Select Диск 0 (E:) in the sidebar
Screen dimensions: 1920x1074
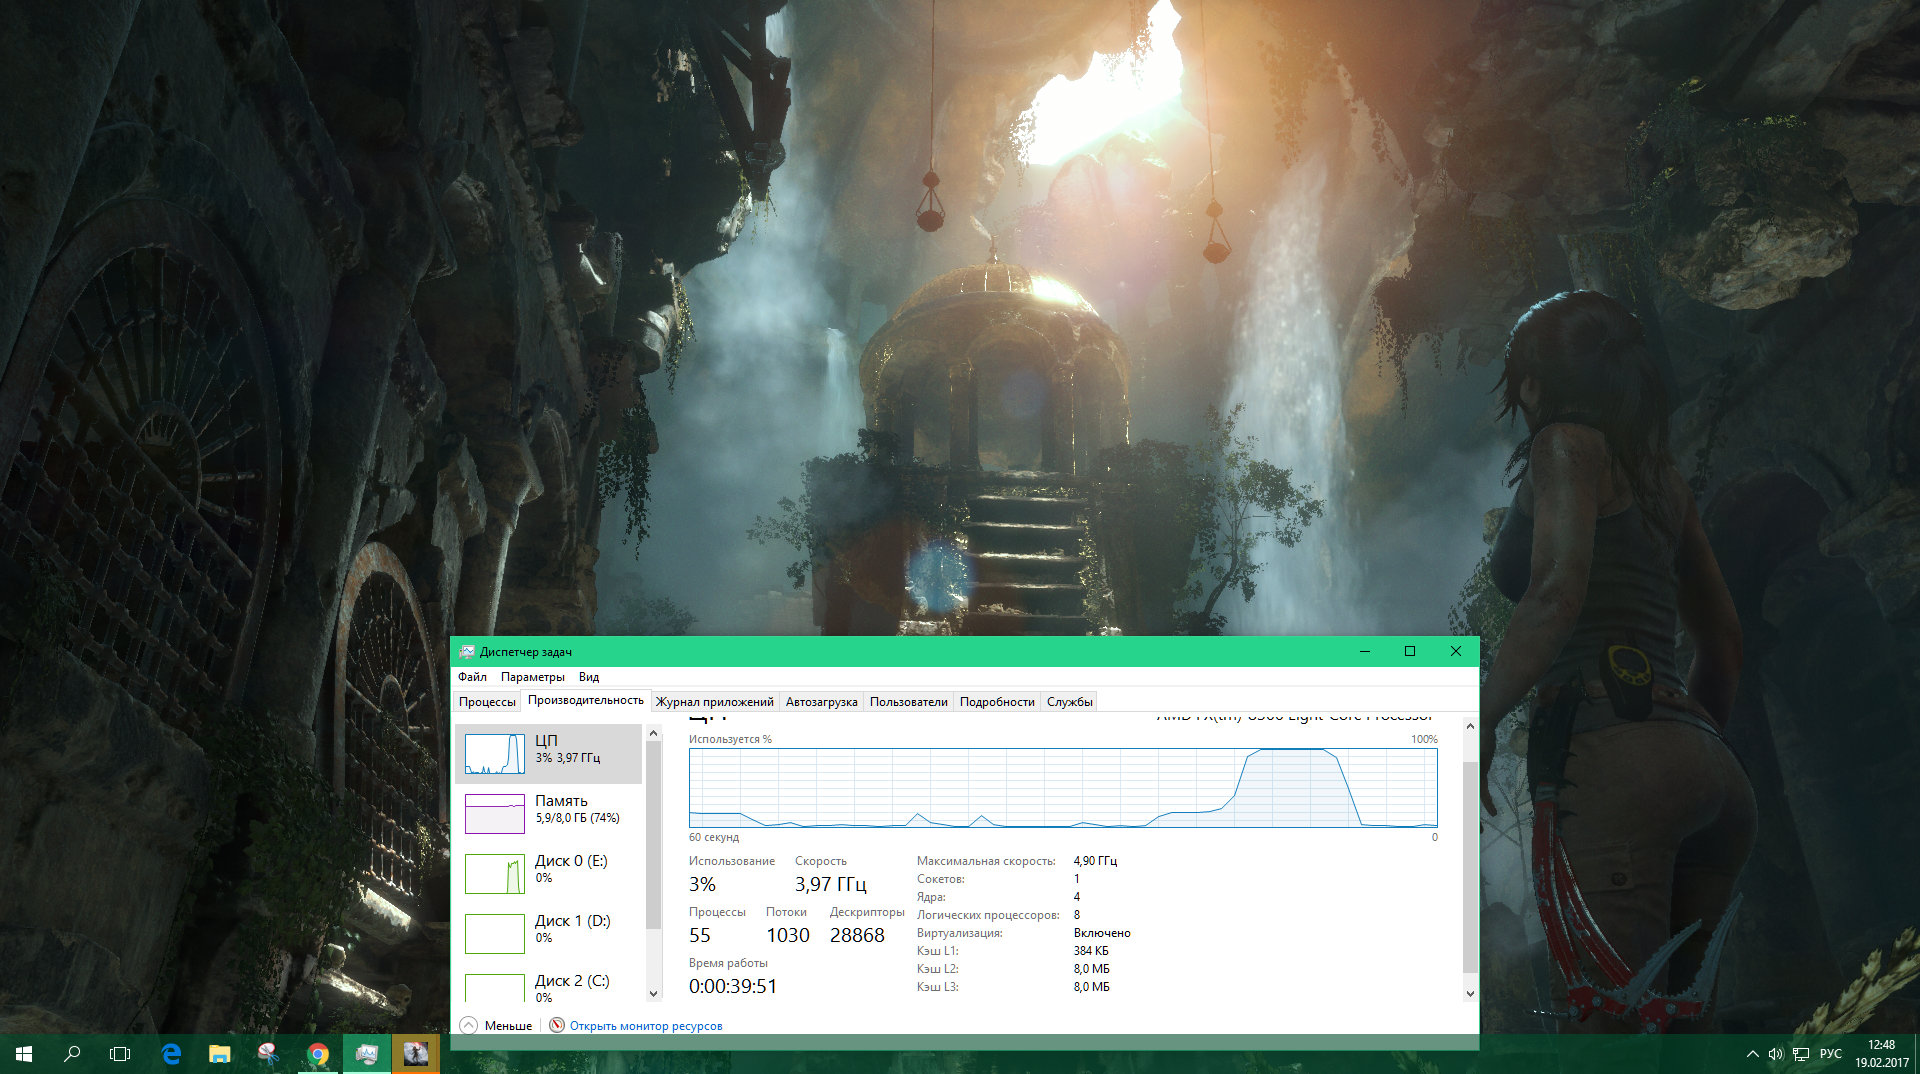(549, 874)
